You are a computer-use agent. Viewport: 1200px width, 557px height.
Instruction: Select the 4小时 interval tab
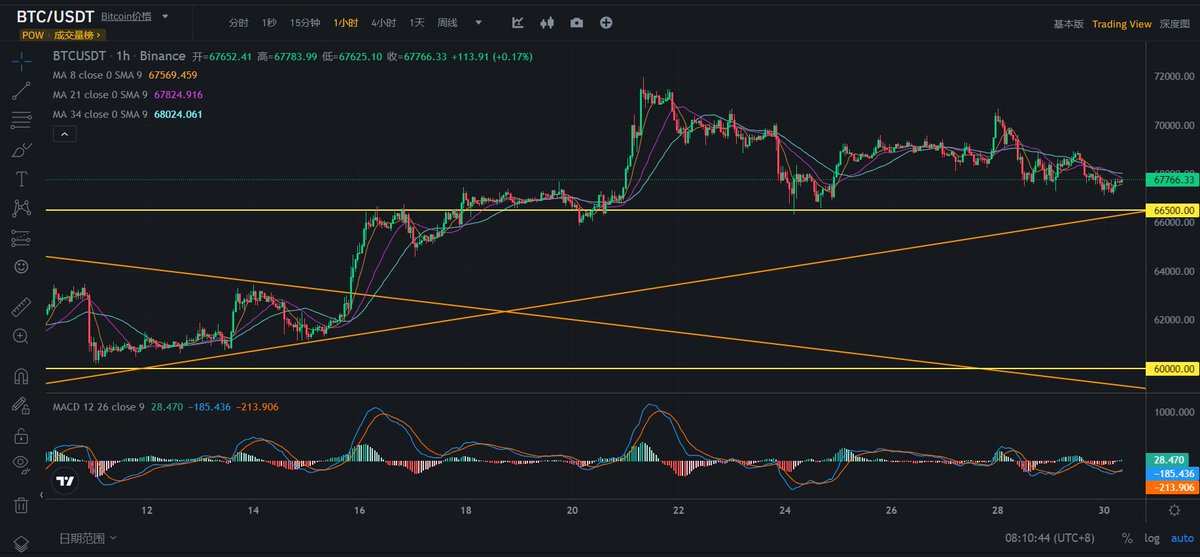pos(383,22)
